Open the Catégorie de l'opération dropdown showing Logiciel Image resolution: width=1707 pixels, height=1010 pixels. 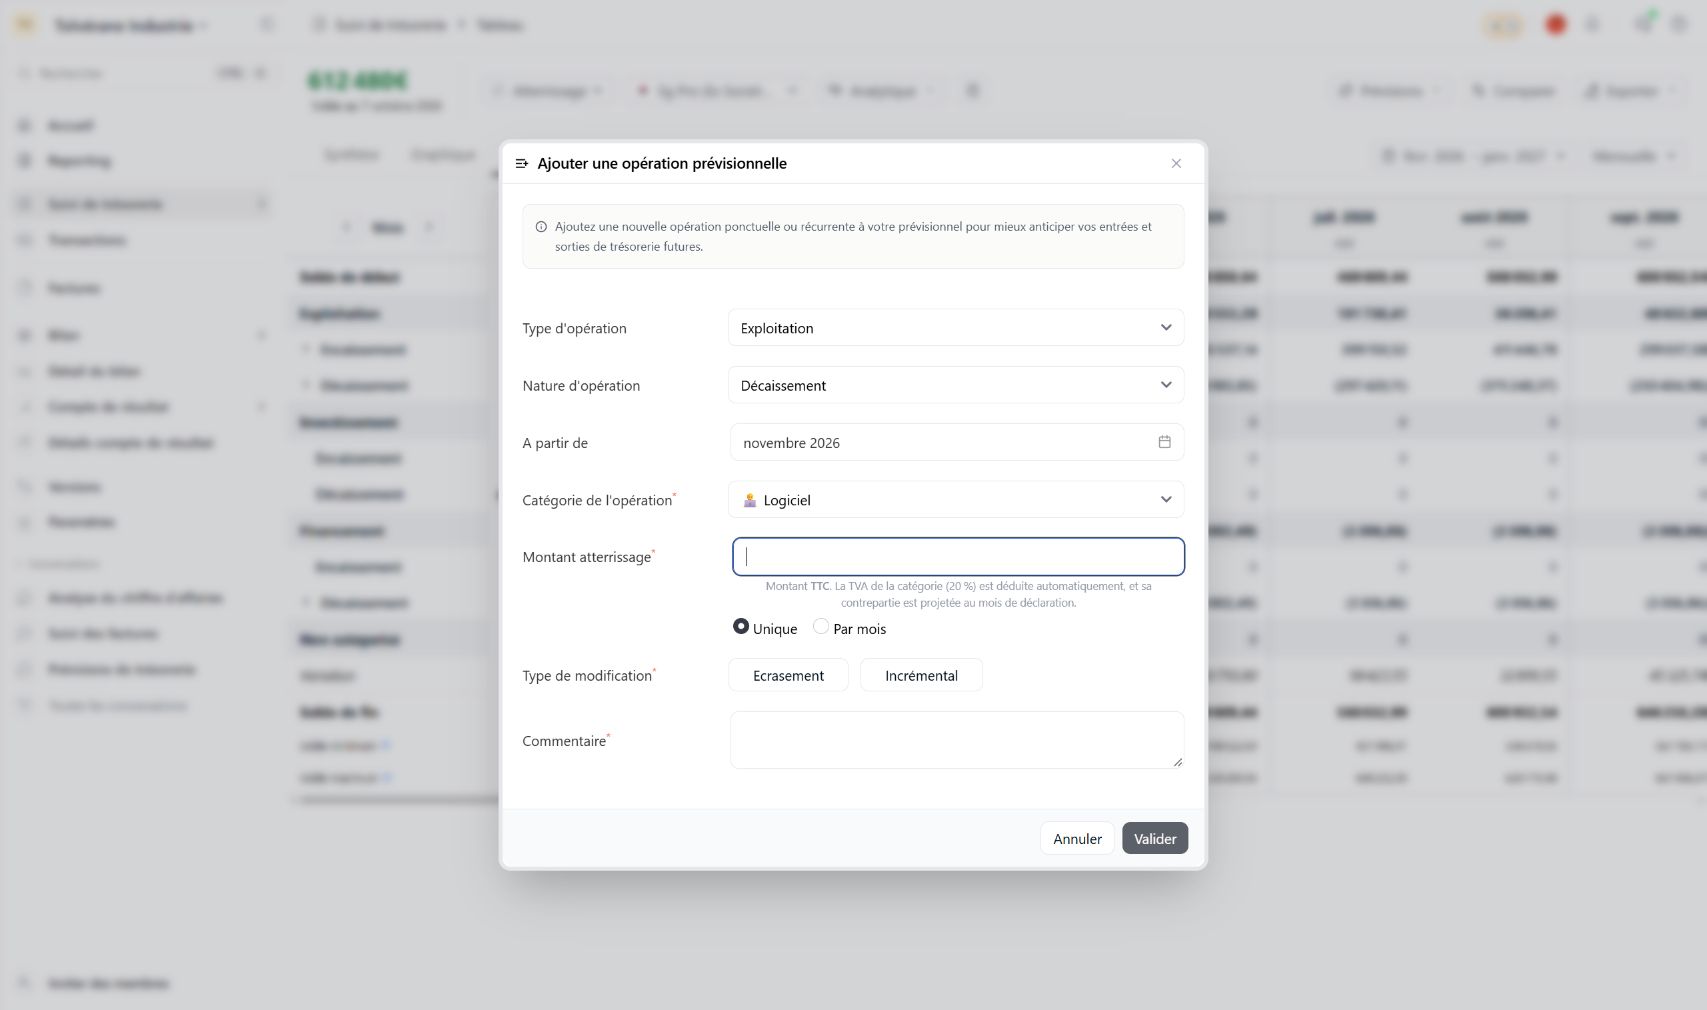tap(956, 500)
